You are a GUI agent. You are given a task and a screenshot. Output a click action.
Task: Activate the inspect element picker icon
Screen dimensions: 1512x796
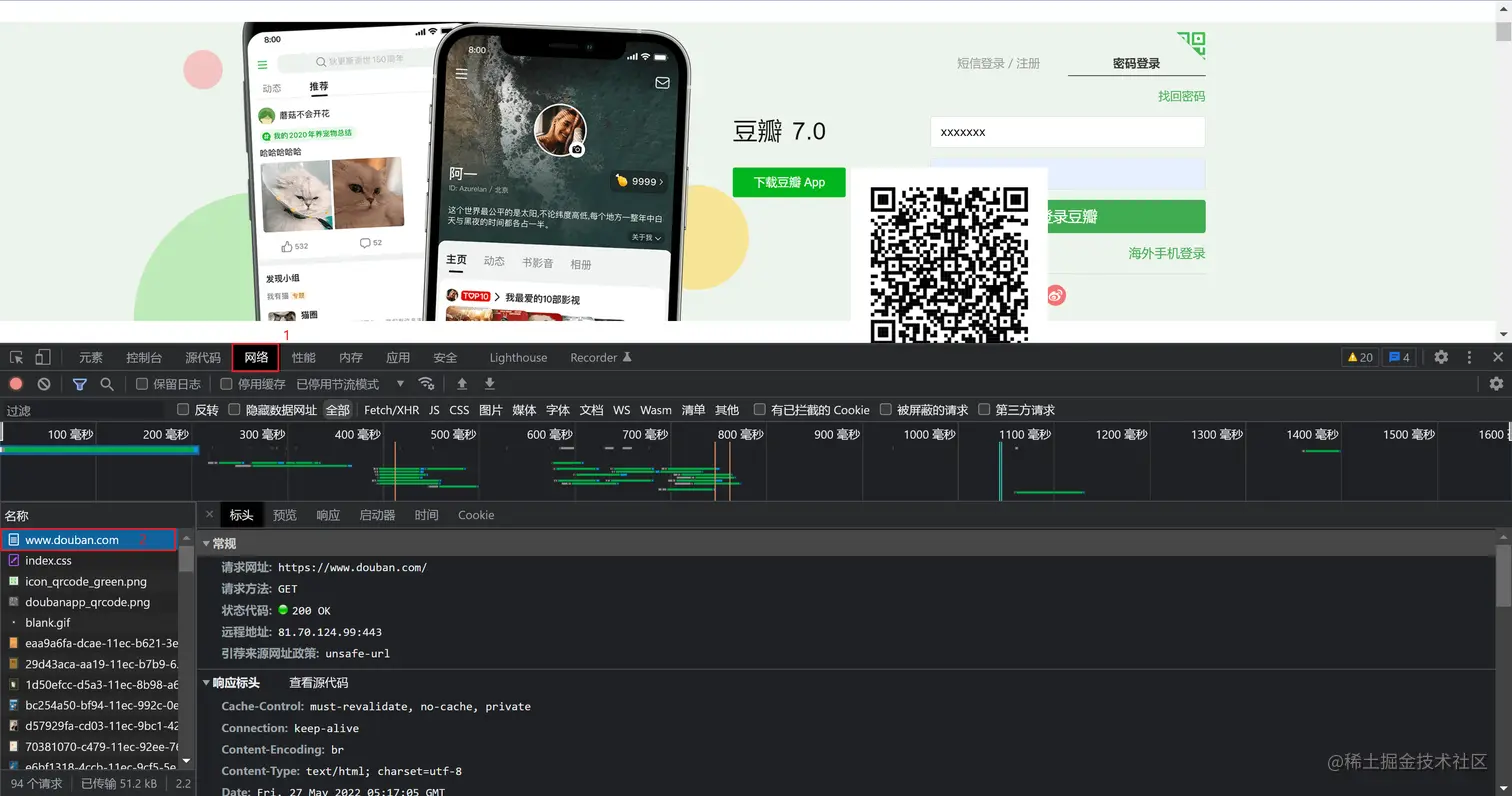pos(17,357)
